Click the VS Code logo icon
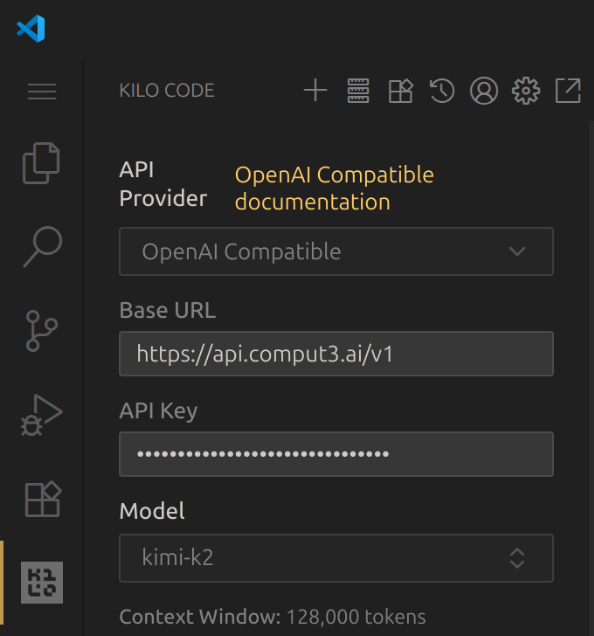Viewport: 594px width, 636px height. 31,28
